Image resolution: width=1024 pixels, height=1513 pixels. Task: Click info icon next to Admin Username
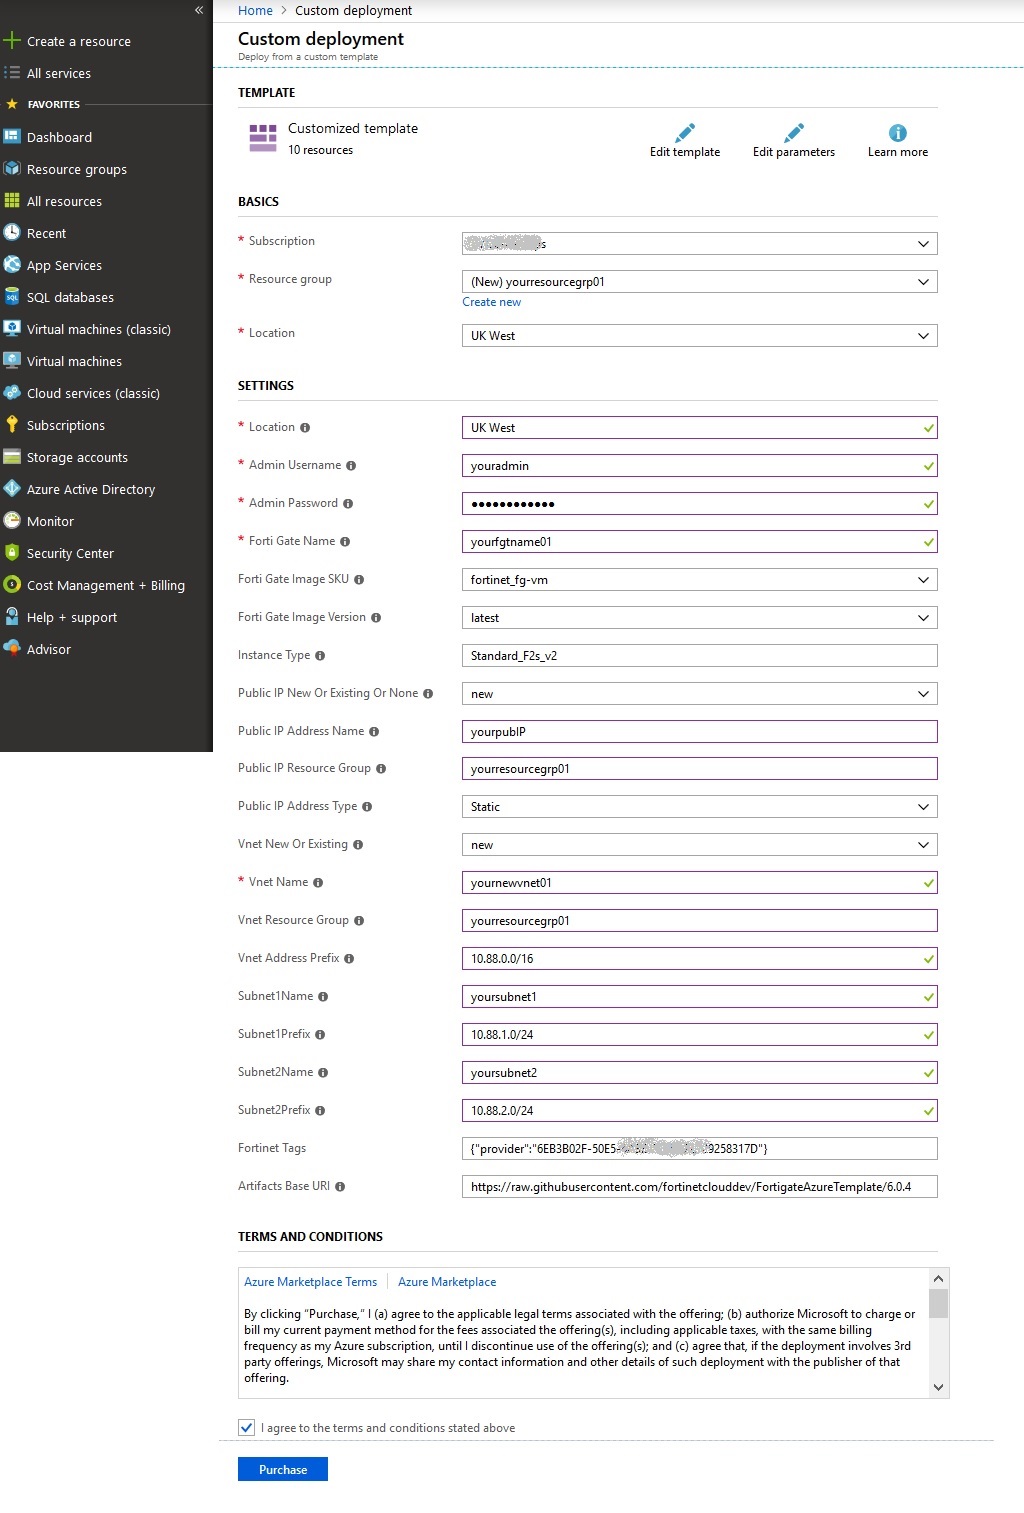351,466
